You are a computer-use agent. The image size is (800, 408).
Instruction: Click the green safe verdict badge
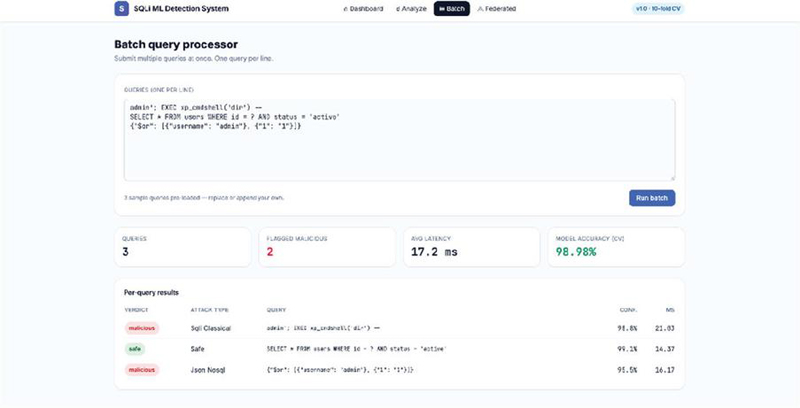pyautogui.click(x=135, y=349)
